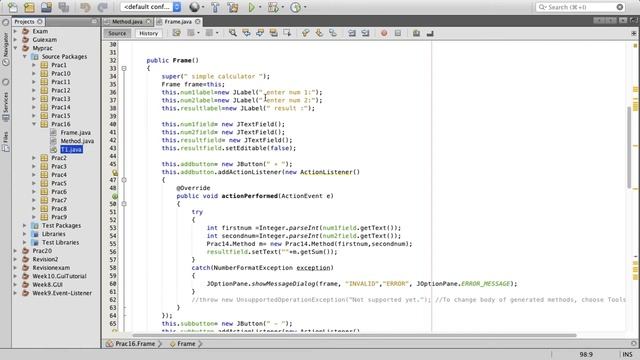640x360 pixels.
Task: Close the Frame.java tab
Action: pyautogui.click(x=198, y=22)
